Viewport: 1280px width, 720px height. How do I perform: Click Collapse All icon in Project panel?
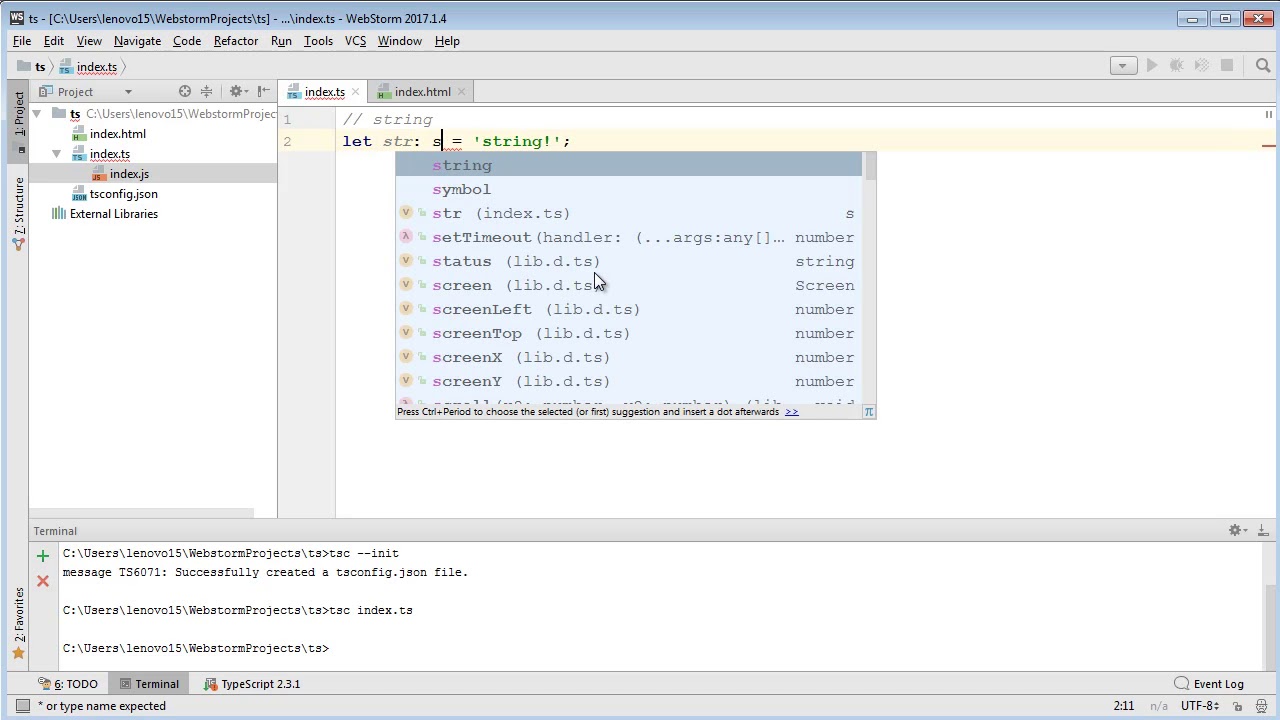tap(207, 91)
